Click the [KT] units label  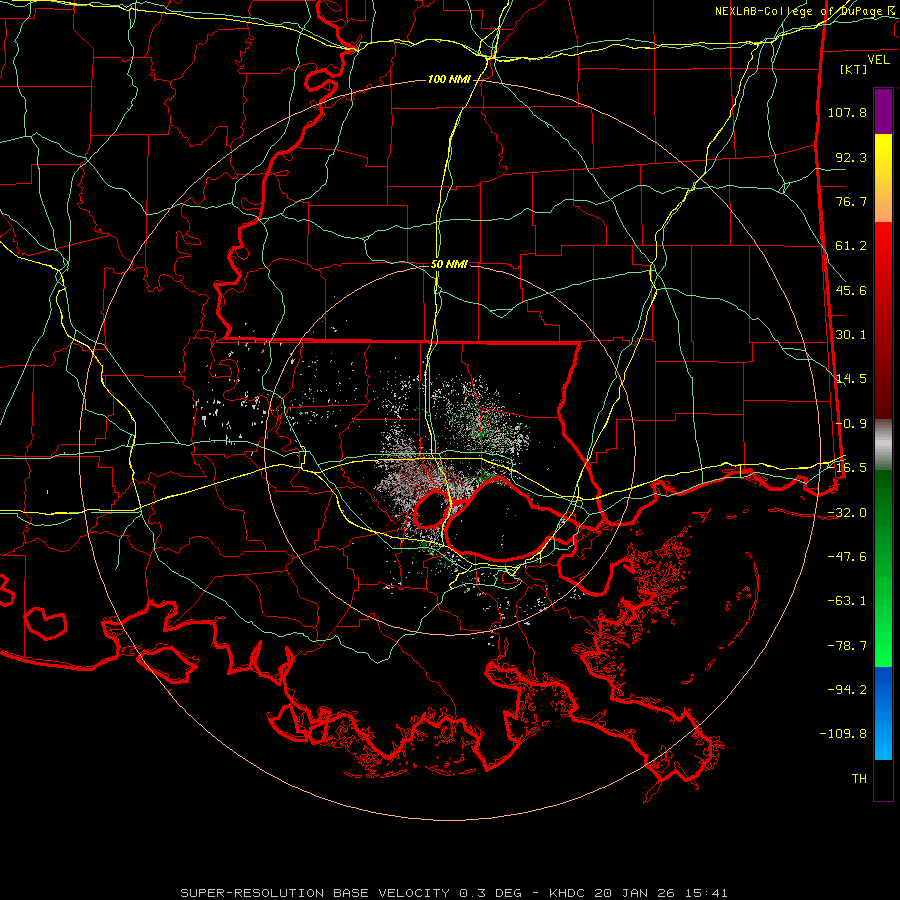853,69
